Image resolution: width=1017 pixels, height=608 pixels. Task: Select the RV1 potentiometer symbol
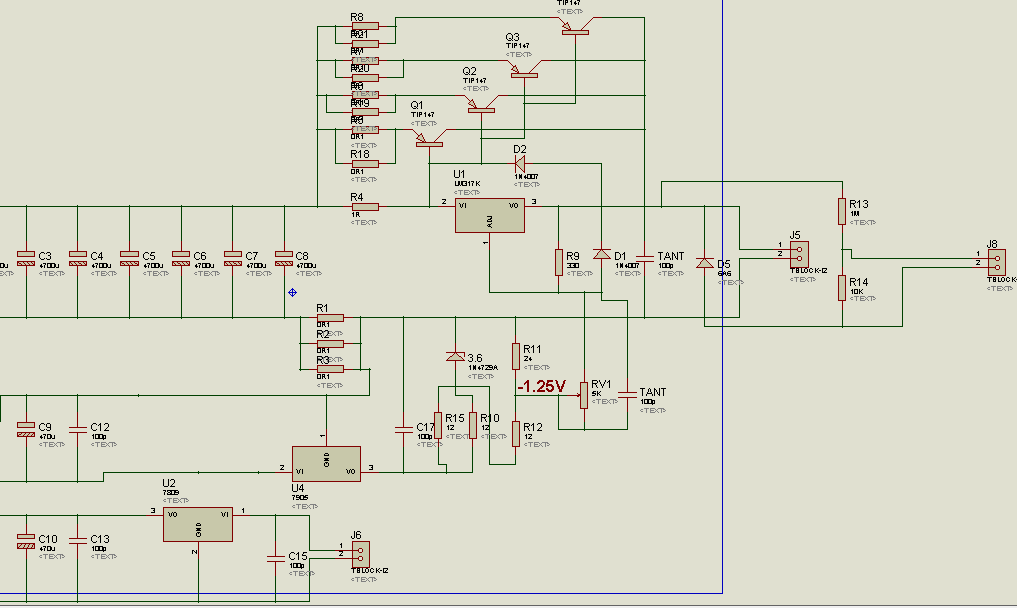584,395
